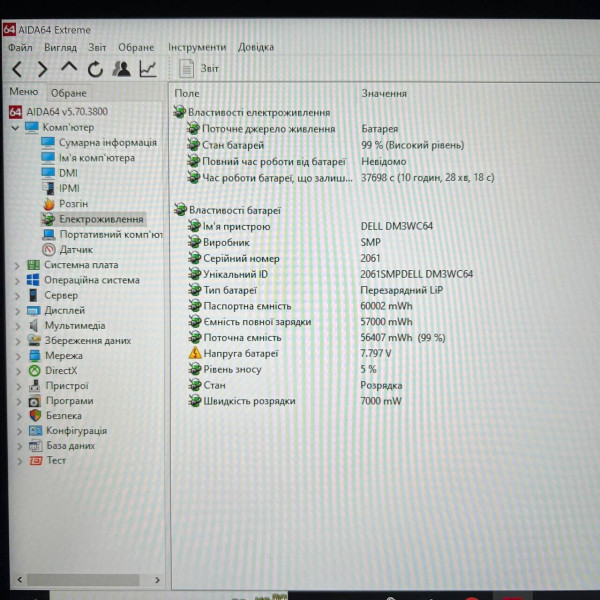The width and height of the screenshot is (600, 600).
Task: Click the Програми programs icon
Action: pyautogui.click(x=35, y=401)
